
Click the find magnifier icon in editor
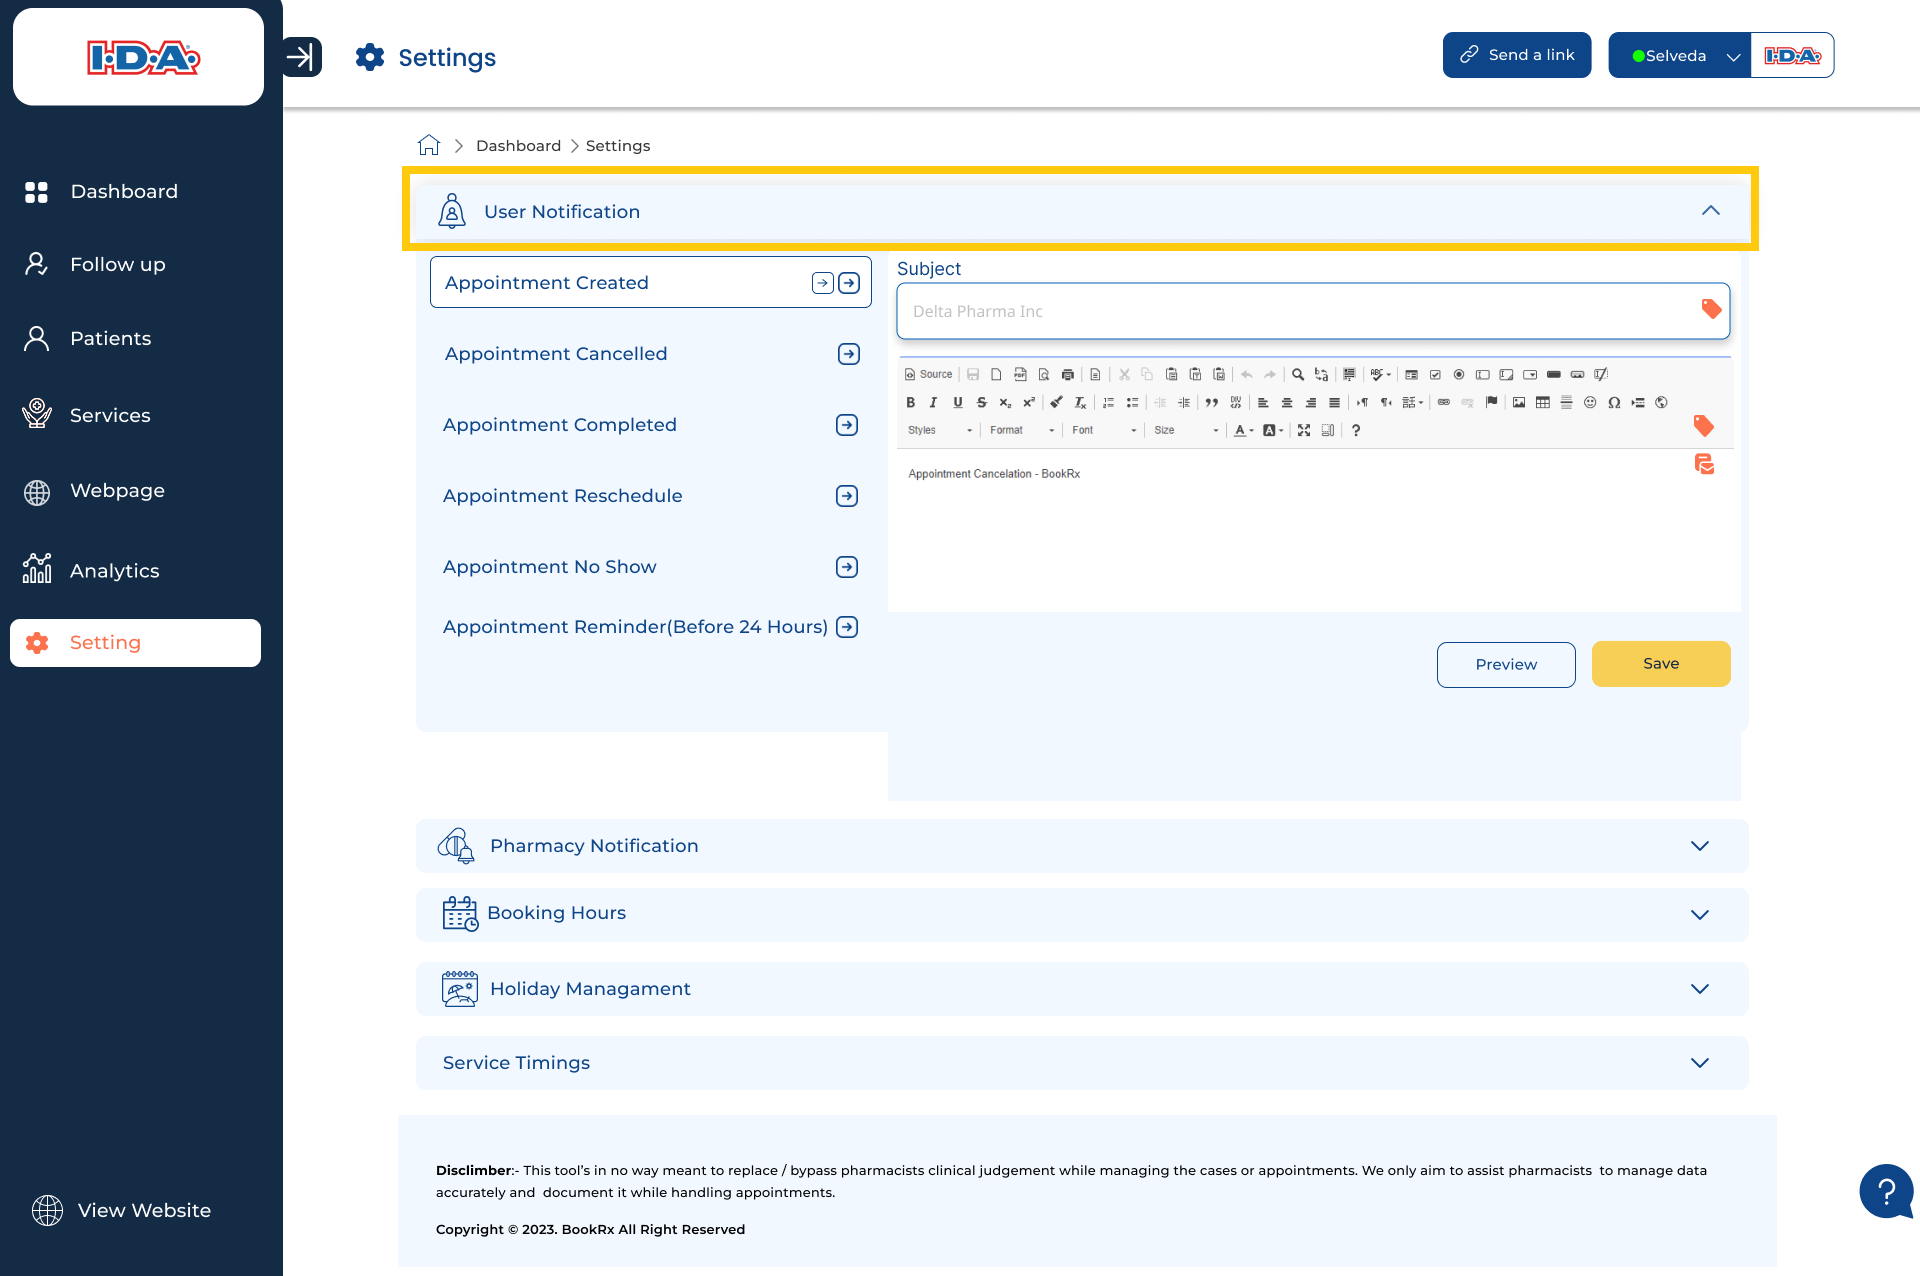[1297, 374]
